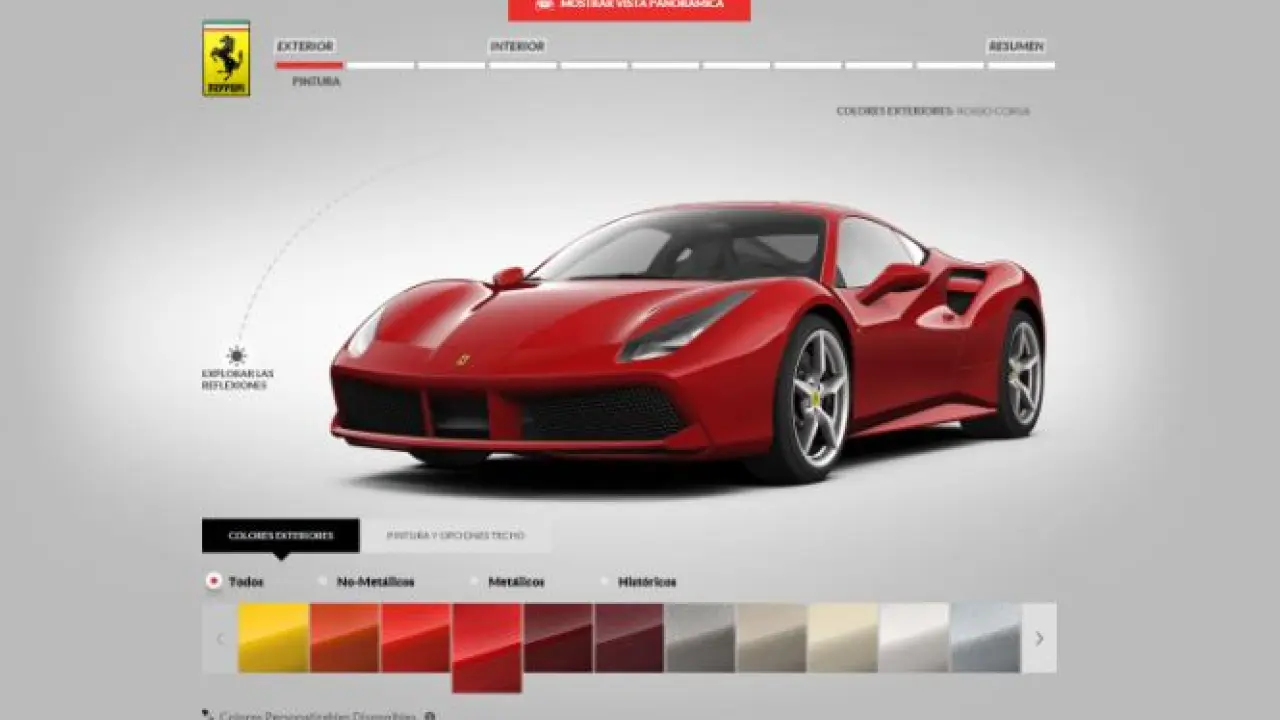The height and width of the screenshot is (720, 1280).
Task: Open the Colores Exteriores tab
Action: 280,536
